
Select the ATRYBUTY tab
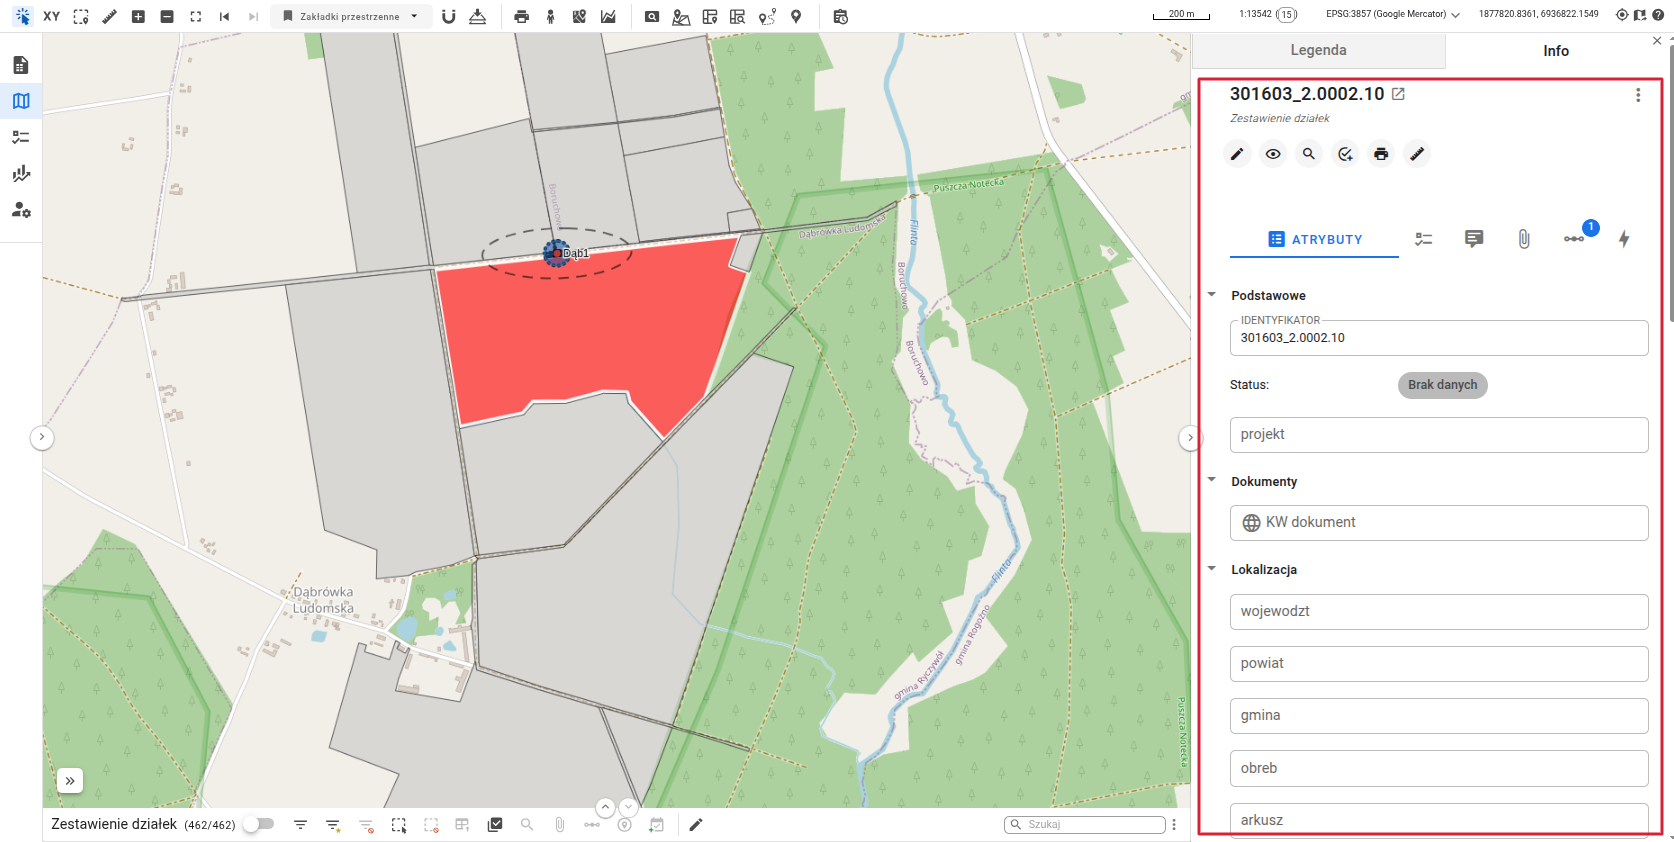[1315, 239]
